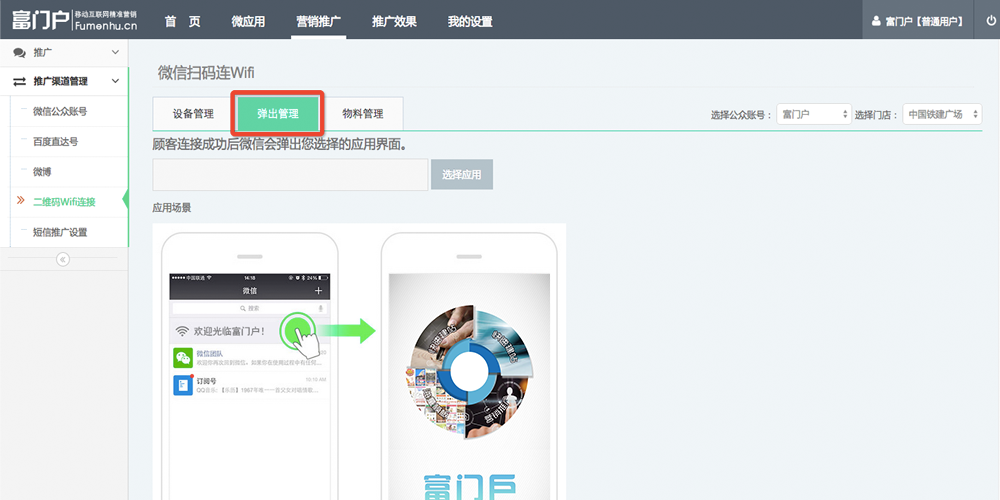
Task: Click the 应用场景 phone mockup image
Action: [x=359, y=362]
